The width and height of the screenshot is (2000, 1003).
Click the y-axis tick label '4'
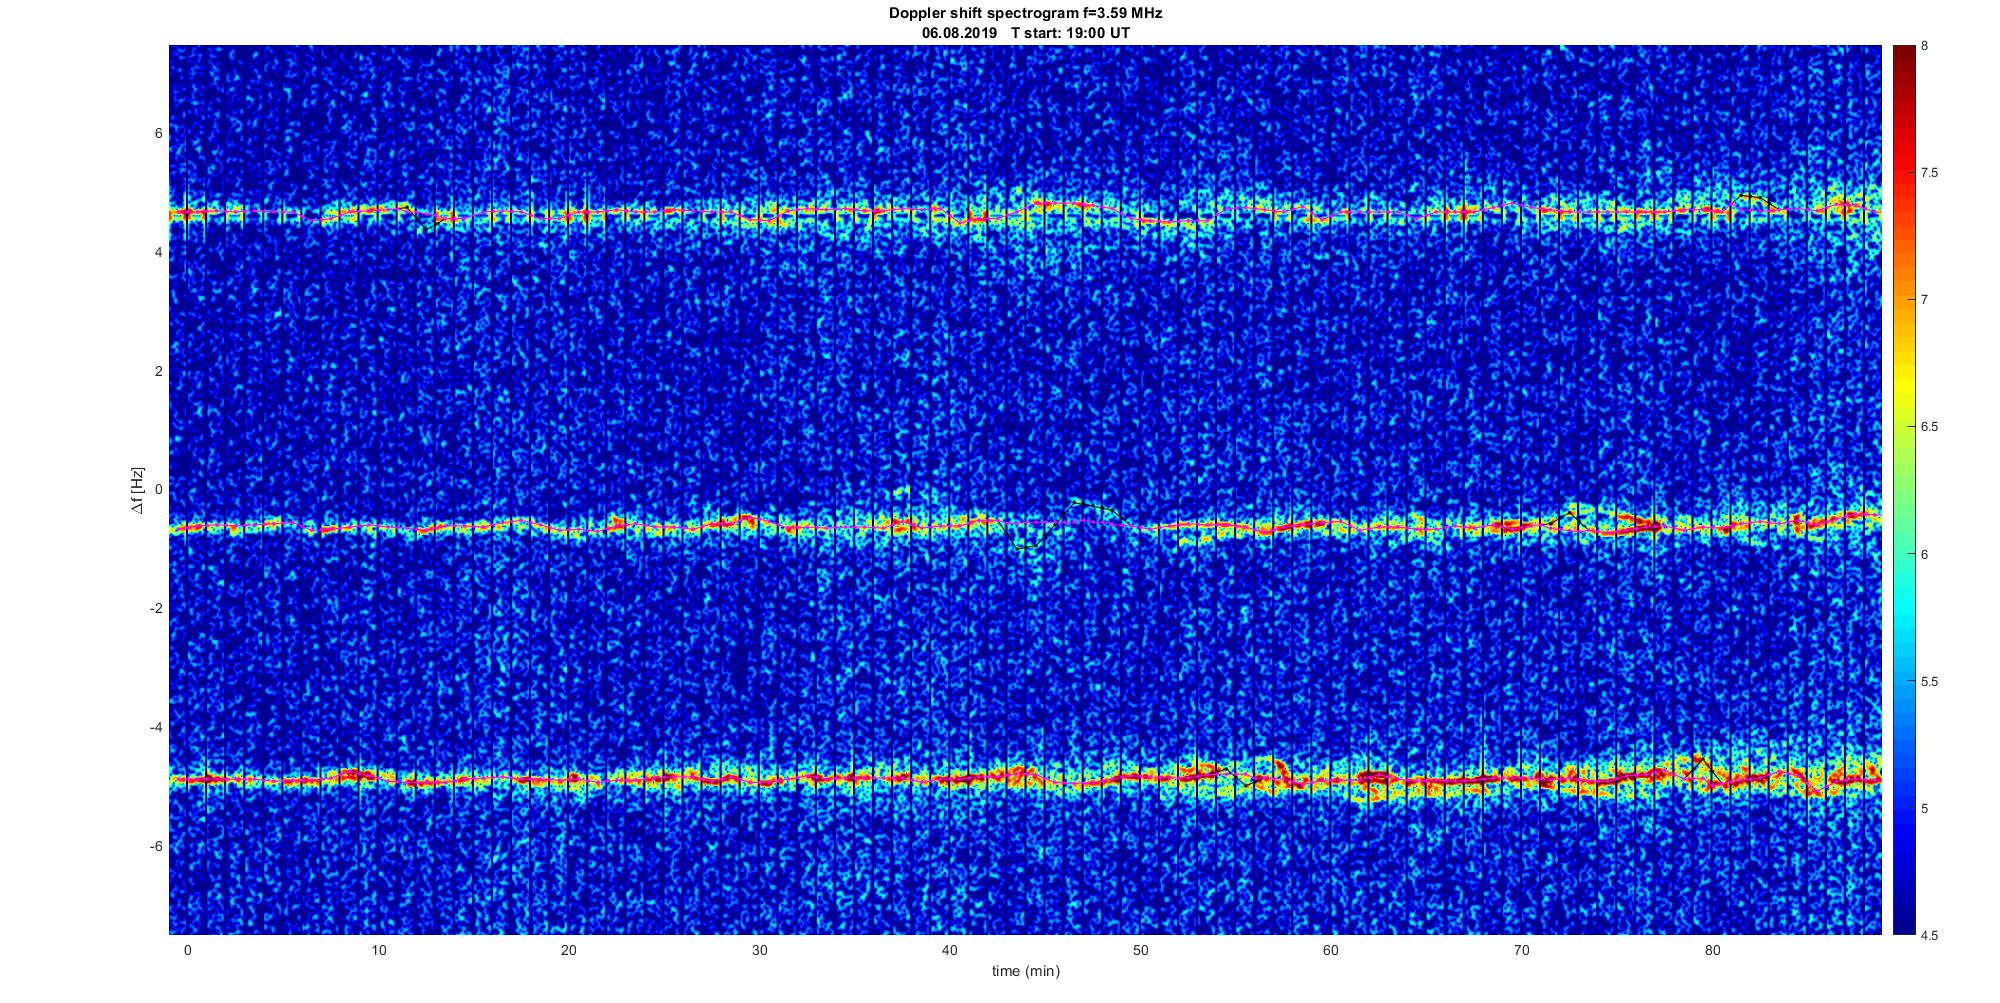click(159, 252)
